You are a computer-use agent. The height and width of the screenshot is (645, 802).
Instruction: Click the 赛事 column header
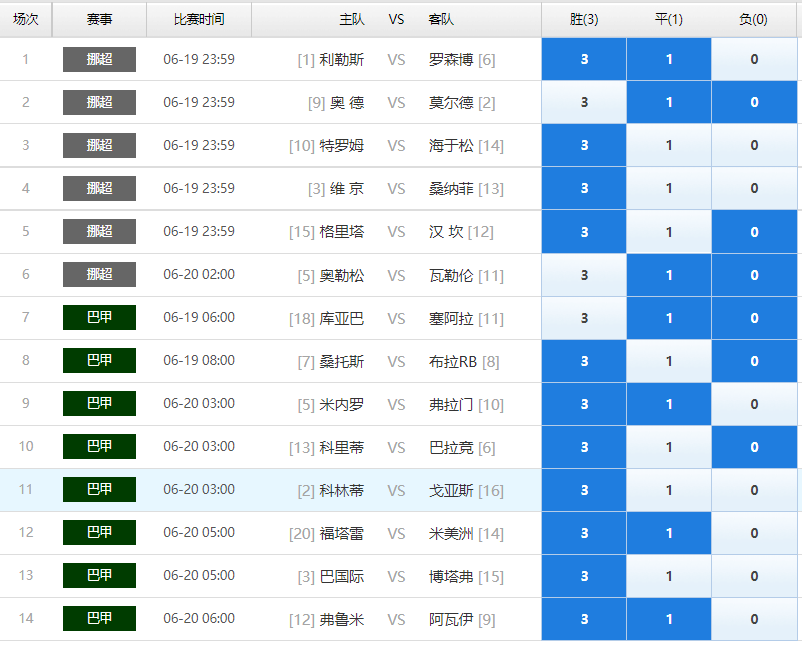coord(99,19)
